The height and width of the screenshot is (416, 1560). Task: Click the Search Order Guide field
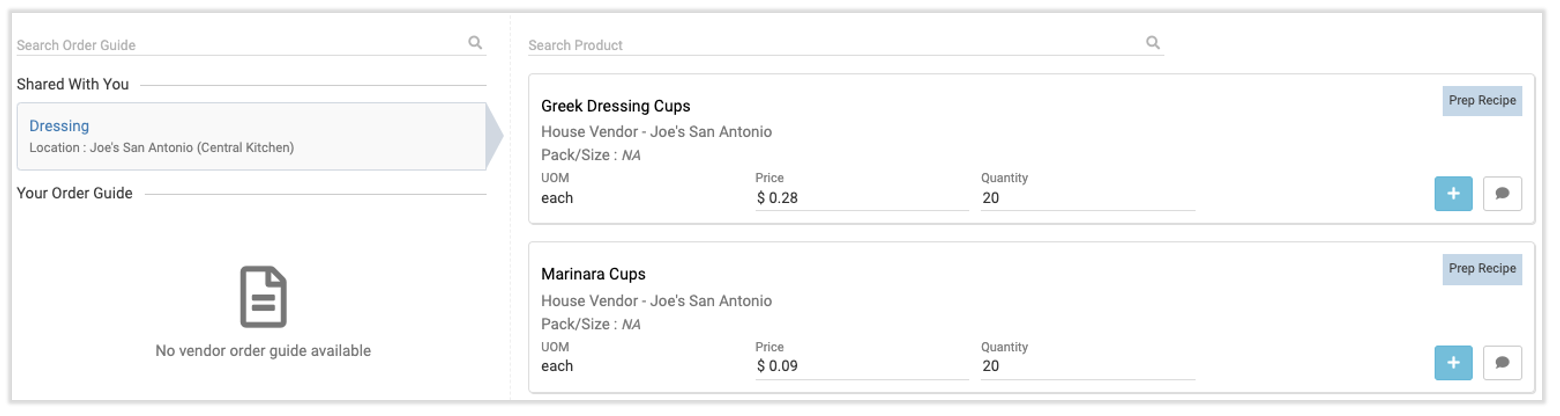pos(240,45)
